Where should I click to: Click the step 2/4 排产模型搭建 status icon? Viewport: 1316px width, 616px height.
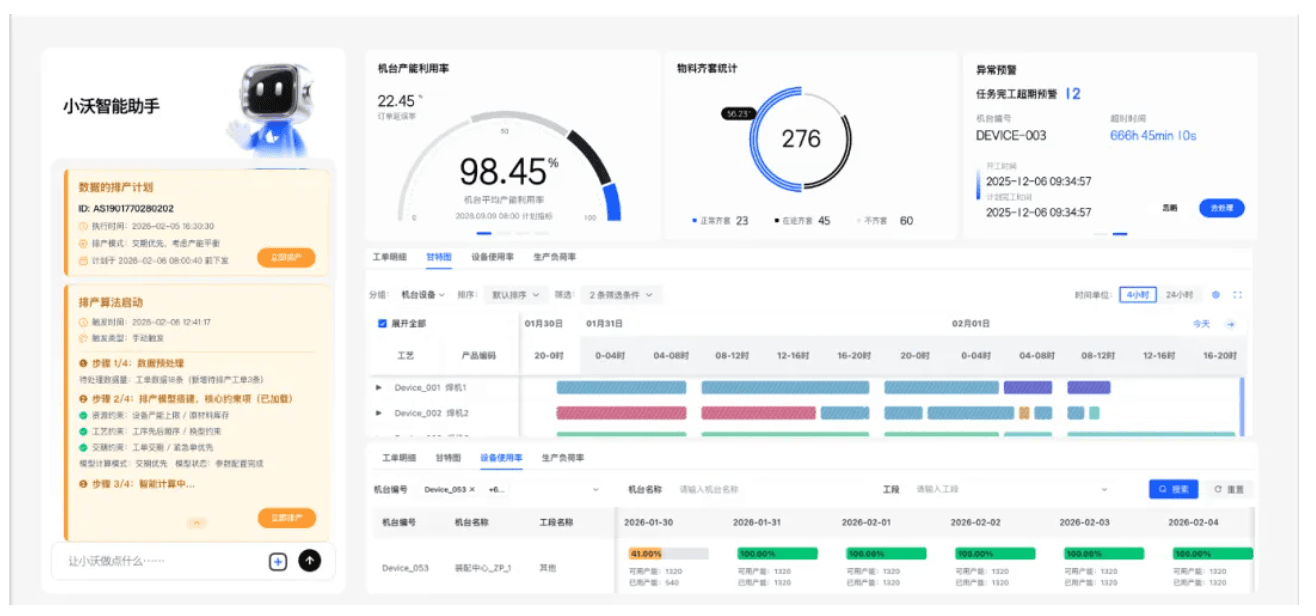tap(83, 397)
